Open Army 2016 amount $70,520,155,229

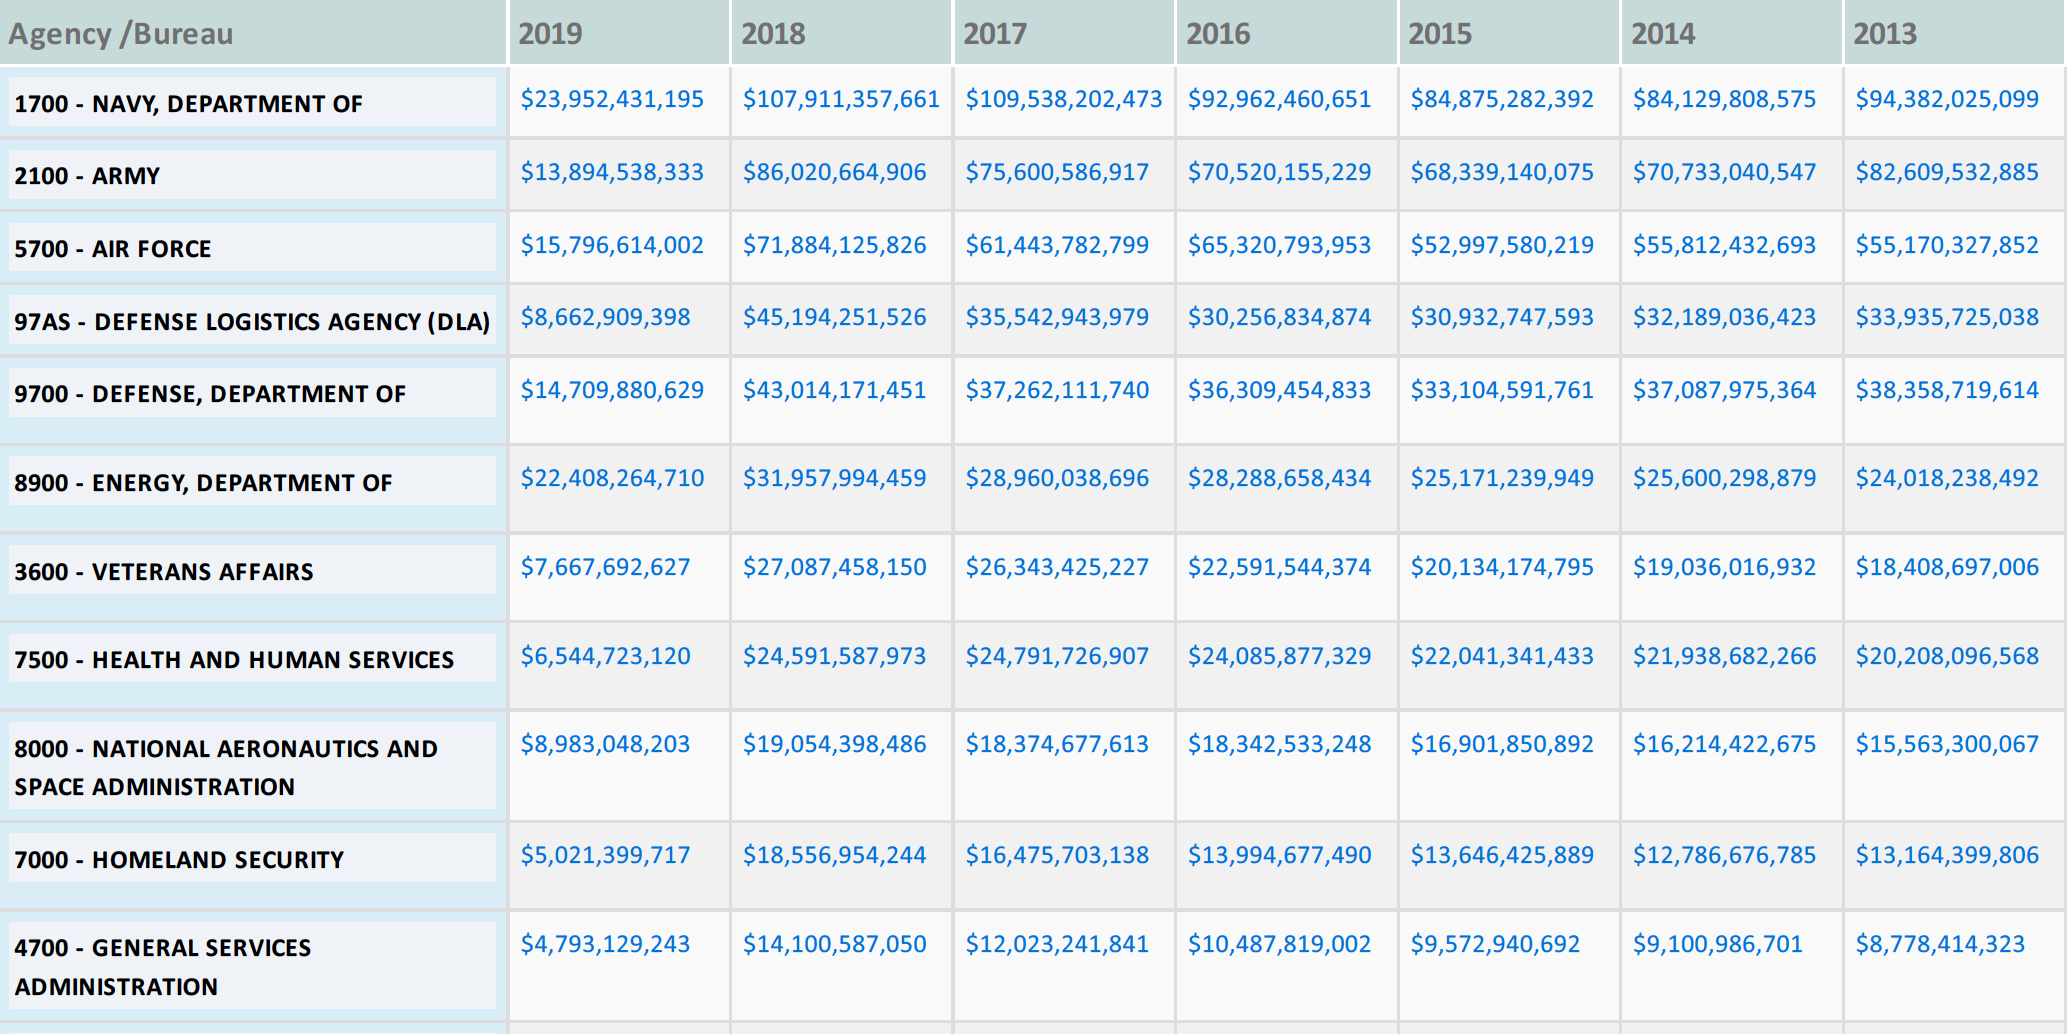click(1279, 172)
